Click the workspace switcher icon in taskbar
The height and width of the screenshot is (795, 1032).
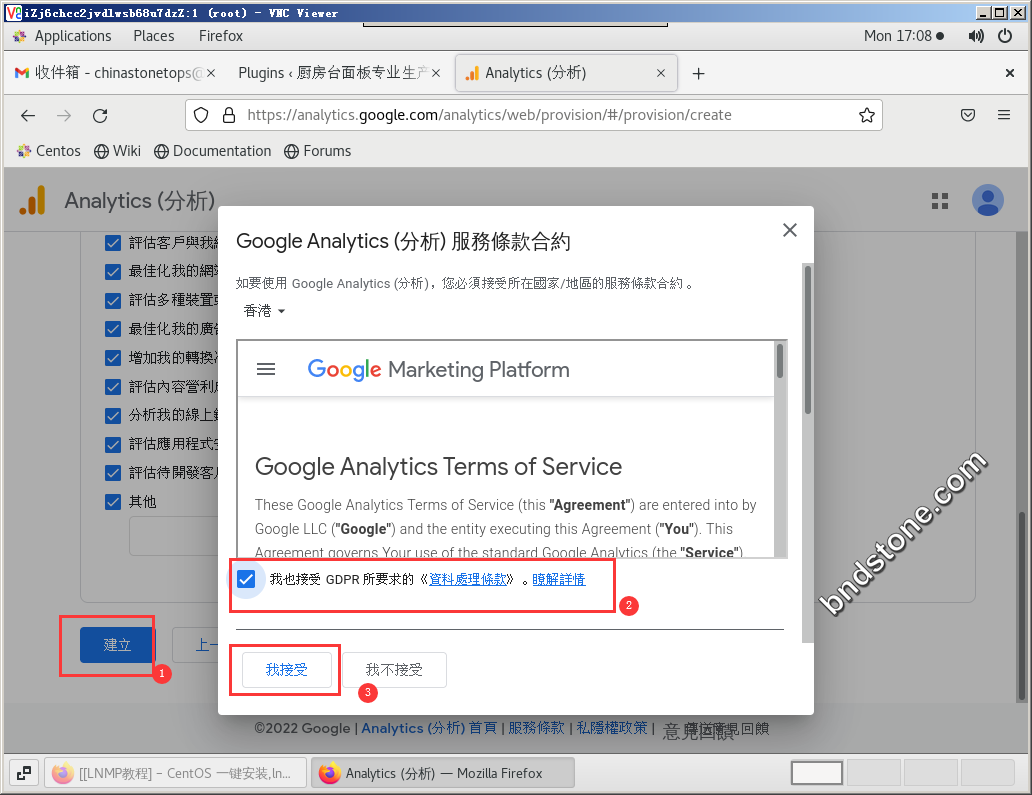(24, 773)
